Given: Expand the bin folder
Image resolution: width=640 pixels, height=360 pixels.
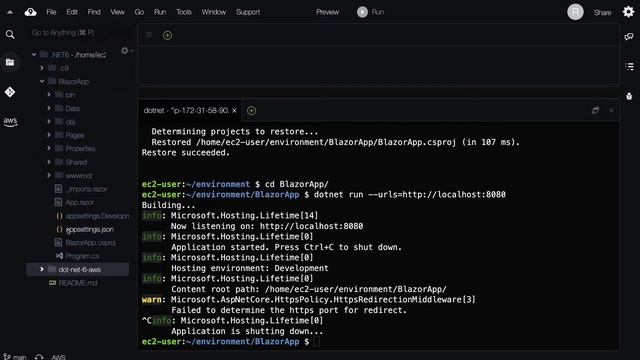Looking at the screenshot, I should pos(49,95).
